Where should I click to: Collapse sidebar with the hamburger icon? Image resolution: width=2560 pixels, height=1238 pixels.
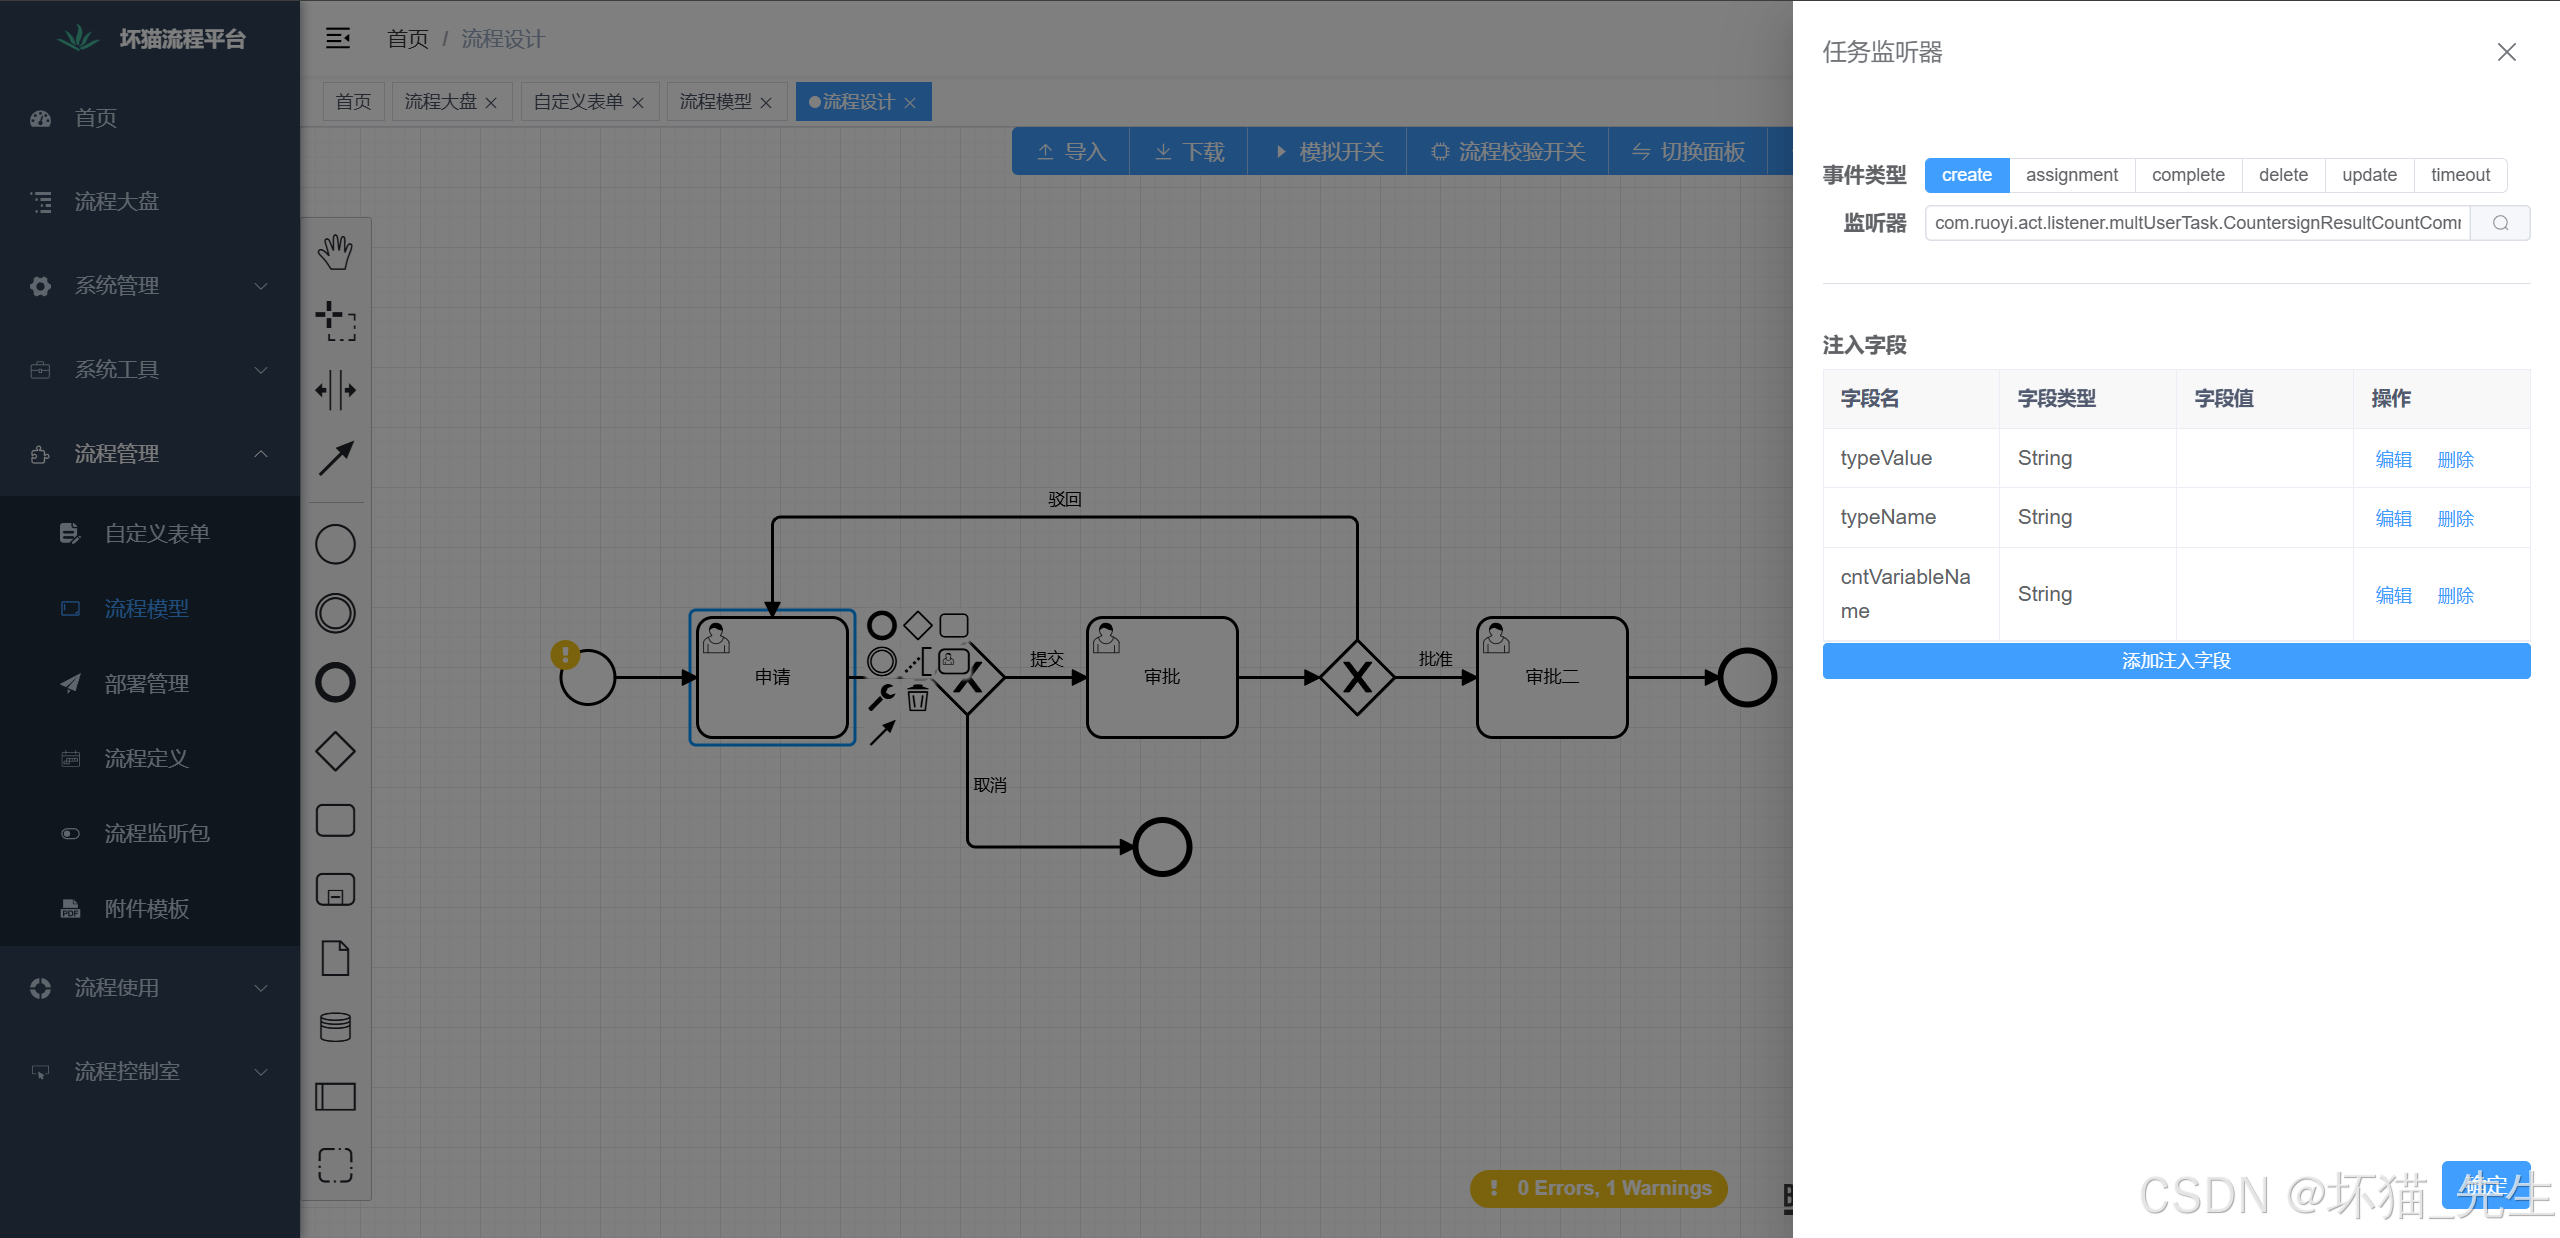[338, 39]
